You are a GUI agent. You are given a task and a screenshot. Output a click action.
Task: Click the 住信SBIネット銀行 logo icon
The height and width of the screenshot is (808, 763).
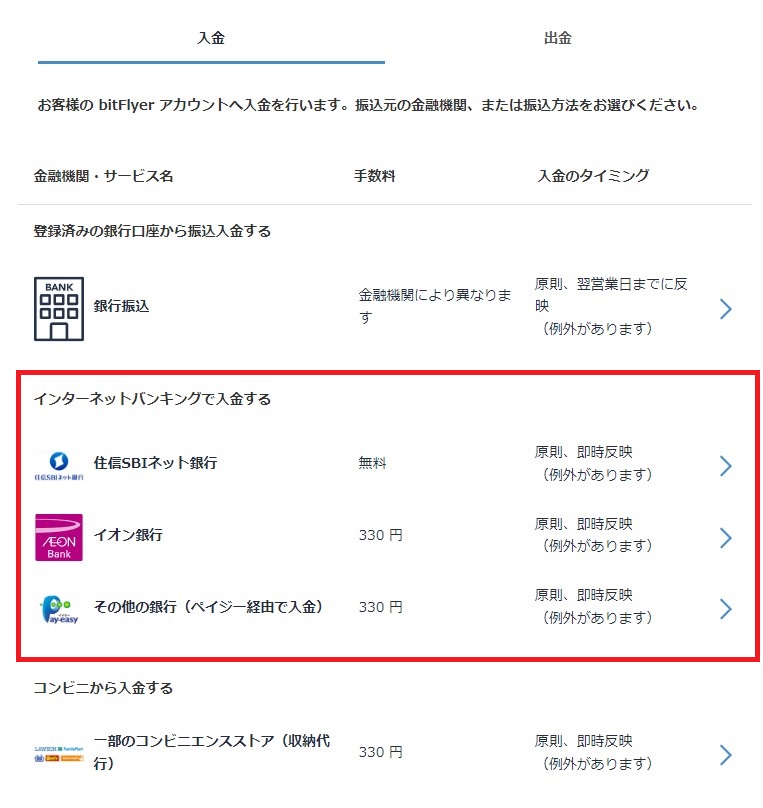pos(59,465)
